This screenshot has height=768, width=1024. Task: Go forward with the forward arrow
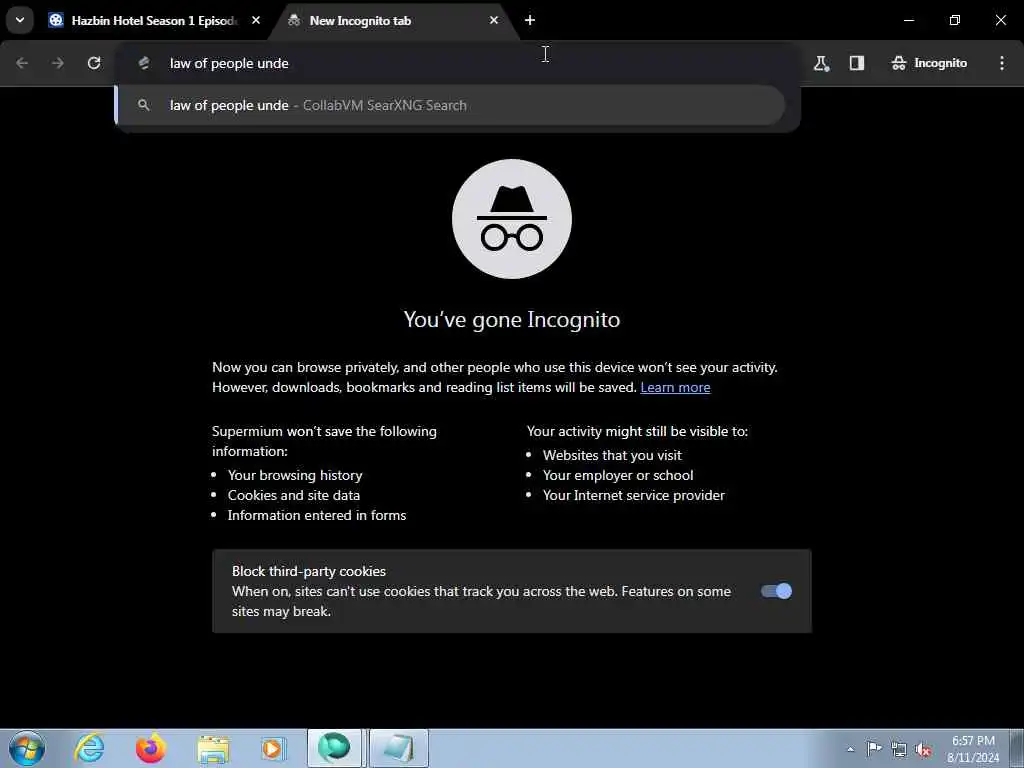(58, 63)
